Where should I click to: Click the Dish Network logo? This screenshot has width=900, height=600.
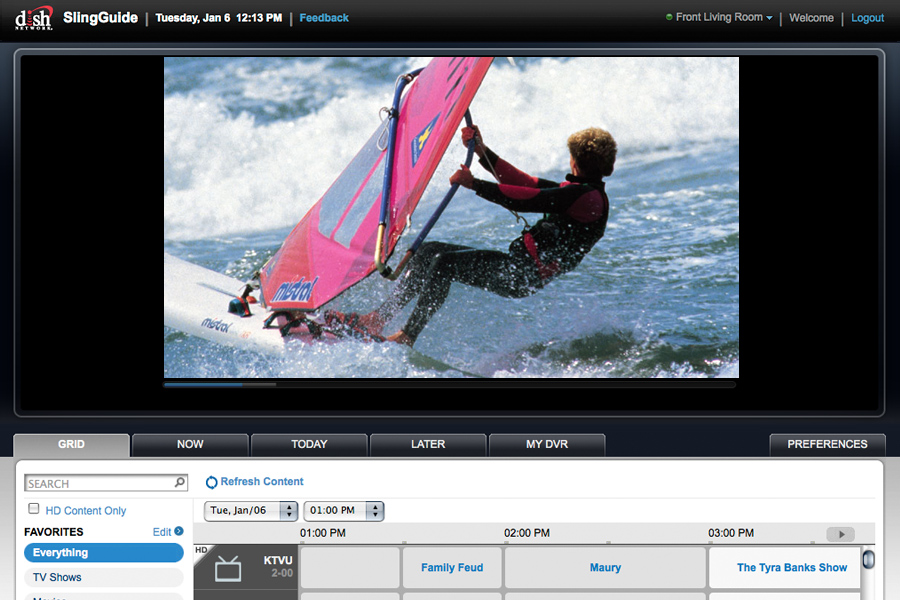click(x=33, y=18)
